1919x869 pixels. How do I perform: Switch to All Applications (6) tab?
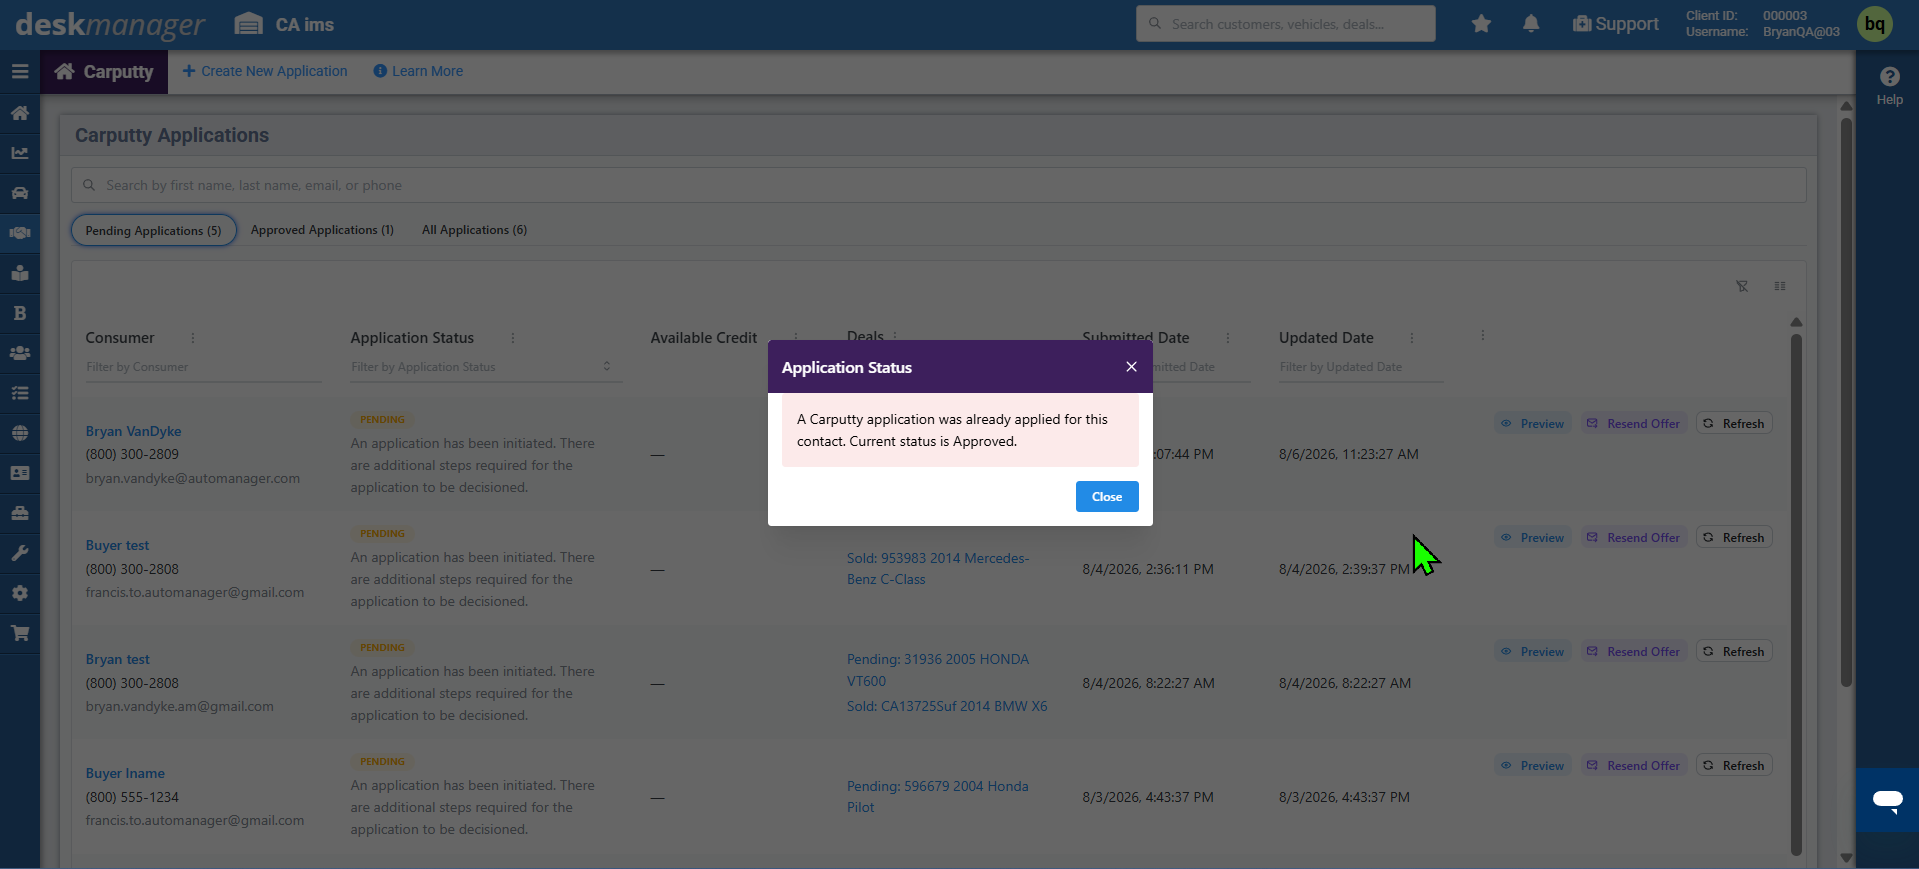[474, 230]
